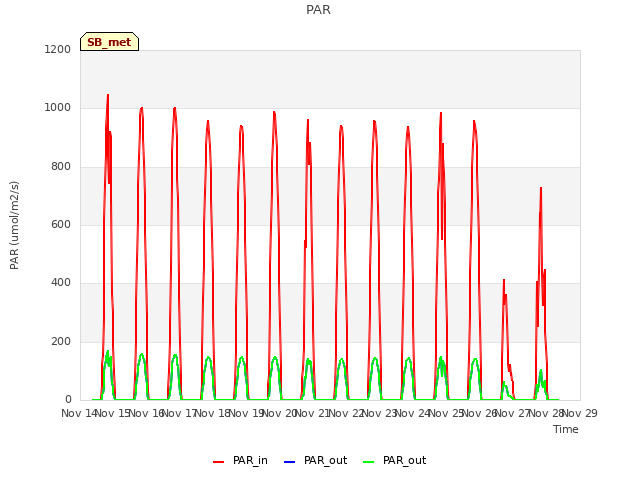
Task: Click the small red peak near 400 on Nov 26
Action: tap(504, 281)
